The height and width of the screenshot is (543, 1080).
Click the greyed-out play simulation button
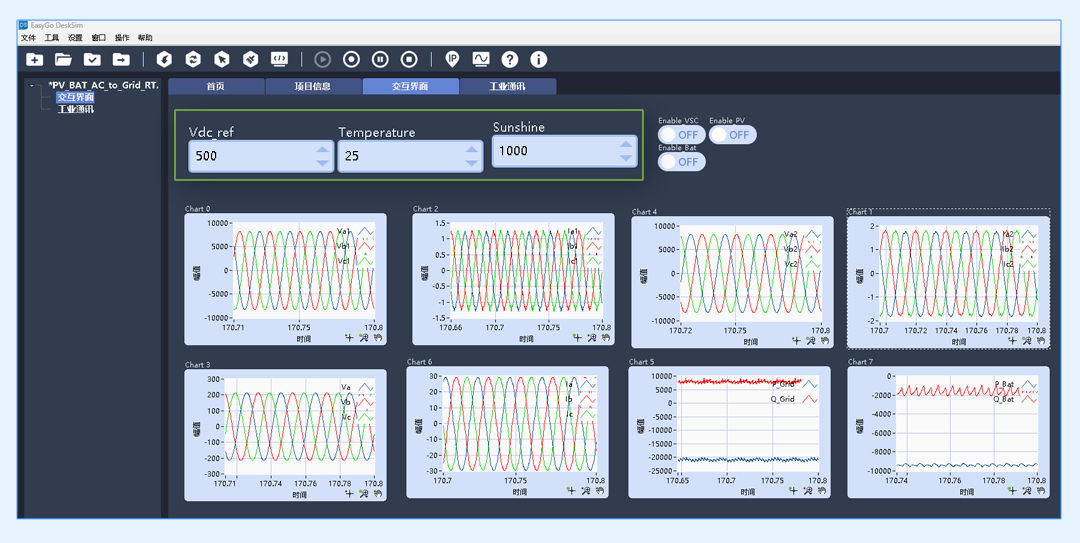[x=322, y=59]
